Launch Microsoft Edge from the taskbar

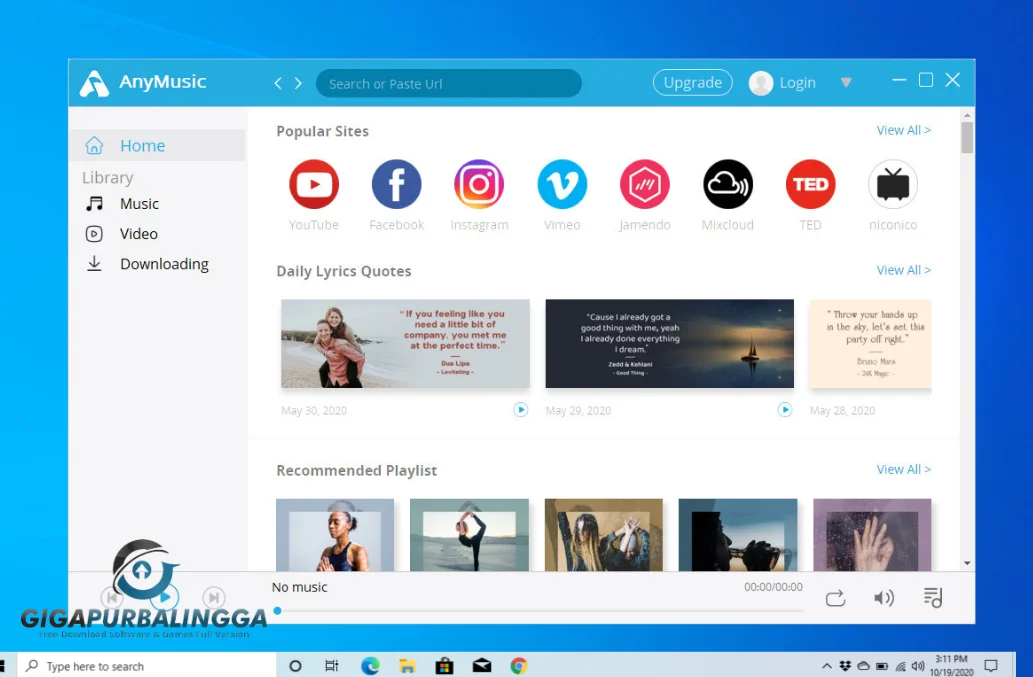[370, 666]
